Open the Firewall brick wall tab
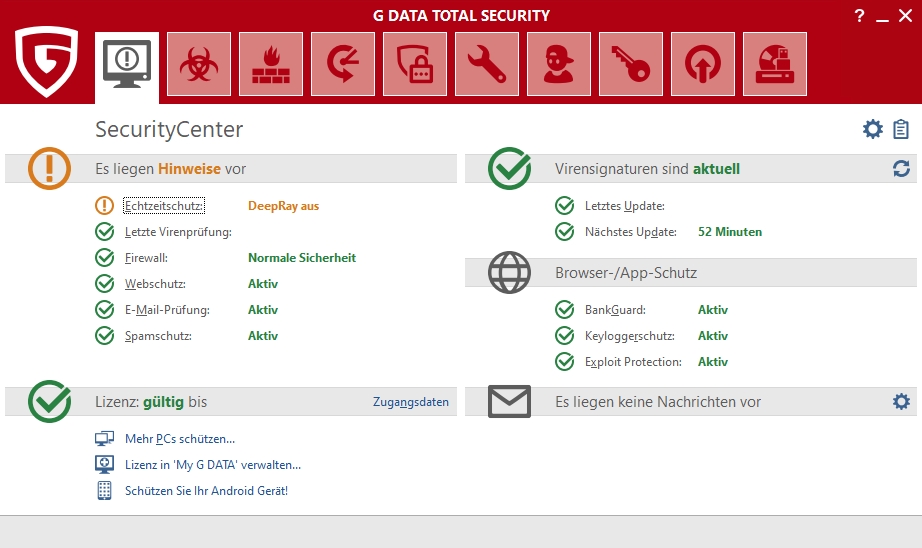The image size is (922, 548). 271,64
